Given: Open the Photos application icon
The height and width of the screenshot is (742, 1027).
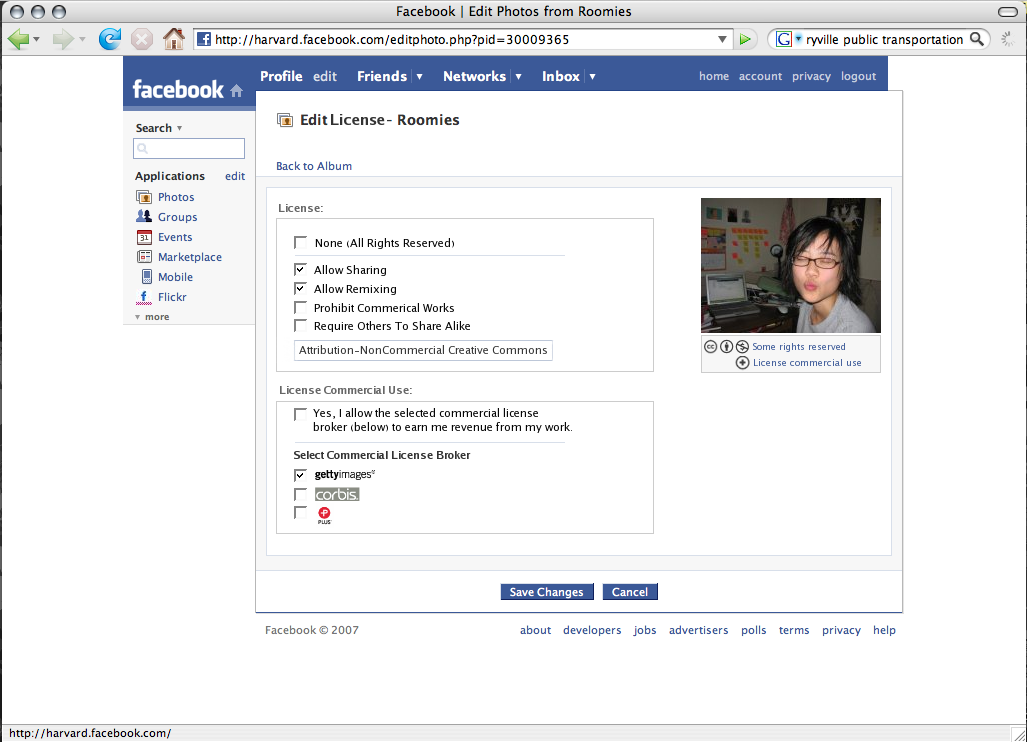Looking at the screenshot, I should (x=143, y=196).
